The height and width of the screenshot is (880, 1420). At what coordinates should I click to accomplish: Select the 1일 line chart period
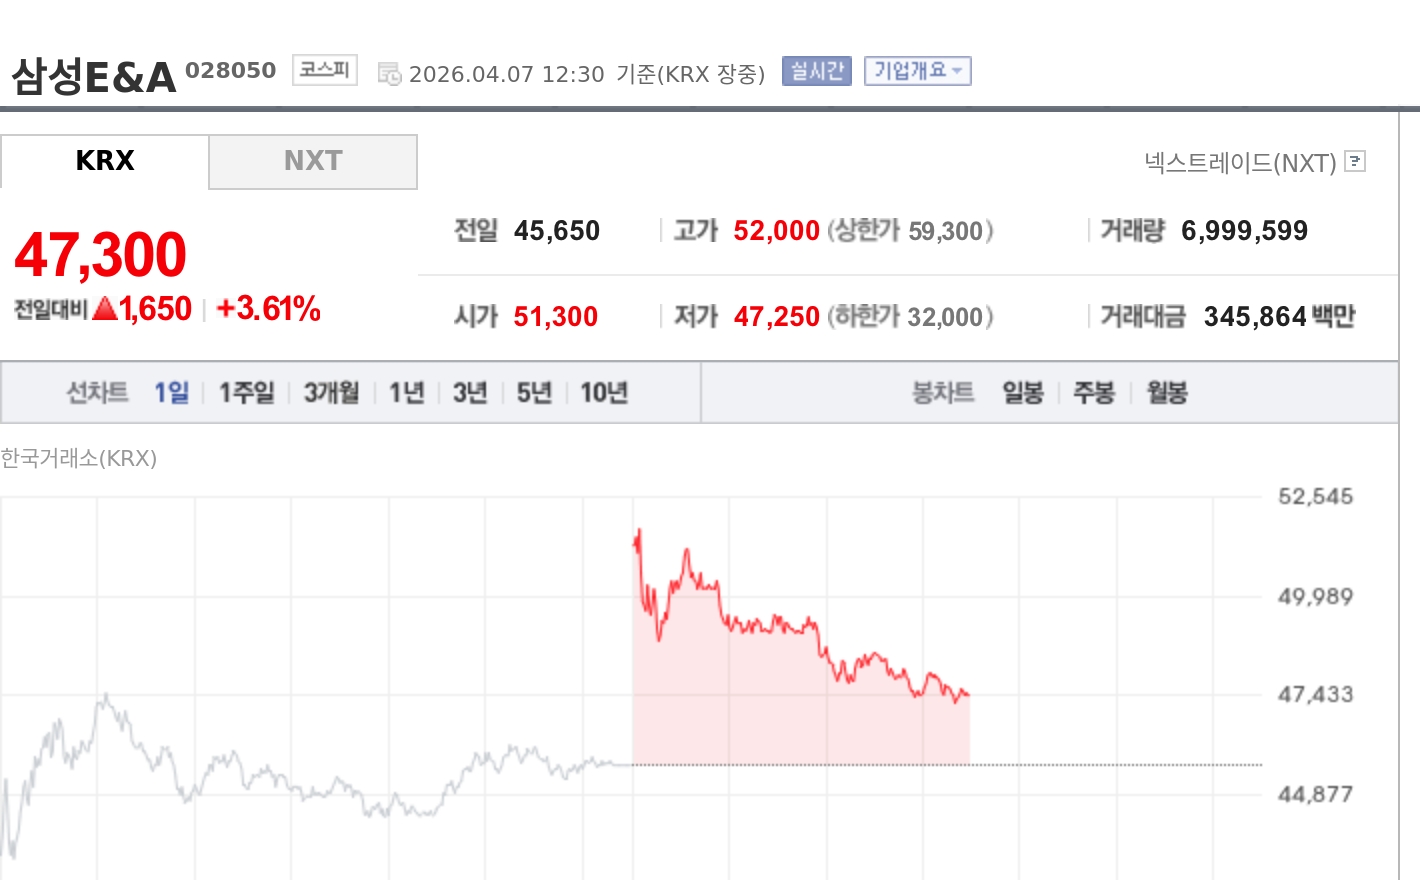point(171,392)
